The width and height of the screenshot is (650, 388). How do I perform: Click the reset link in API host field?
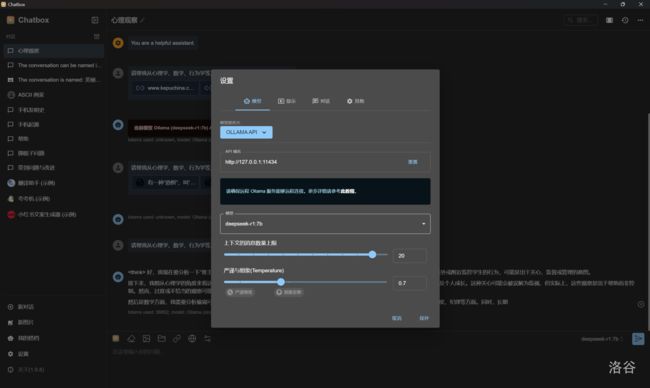pos(412,162)
